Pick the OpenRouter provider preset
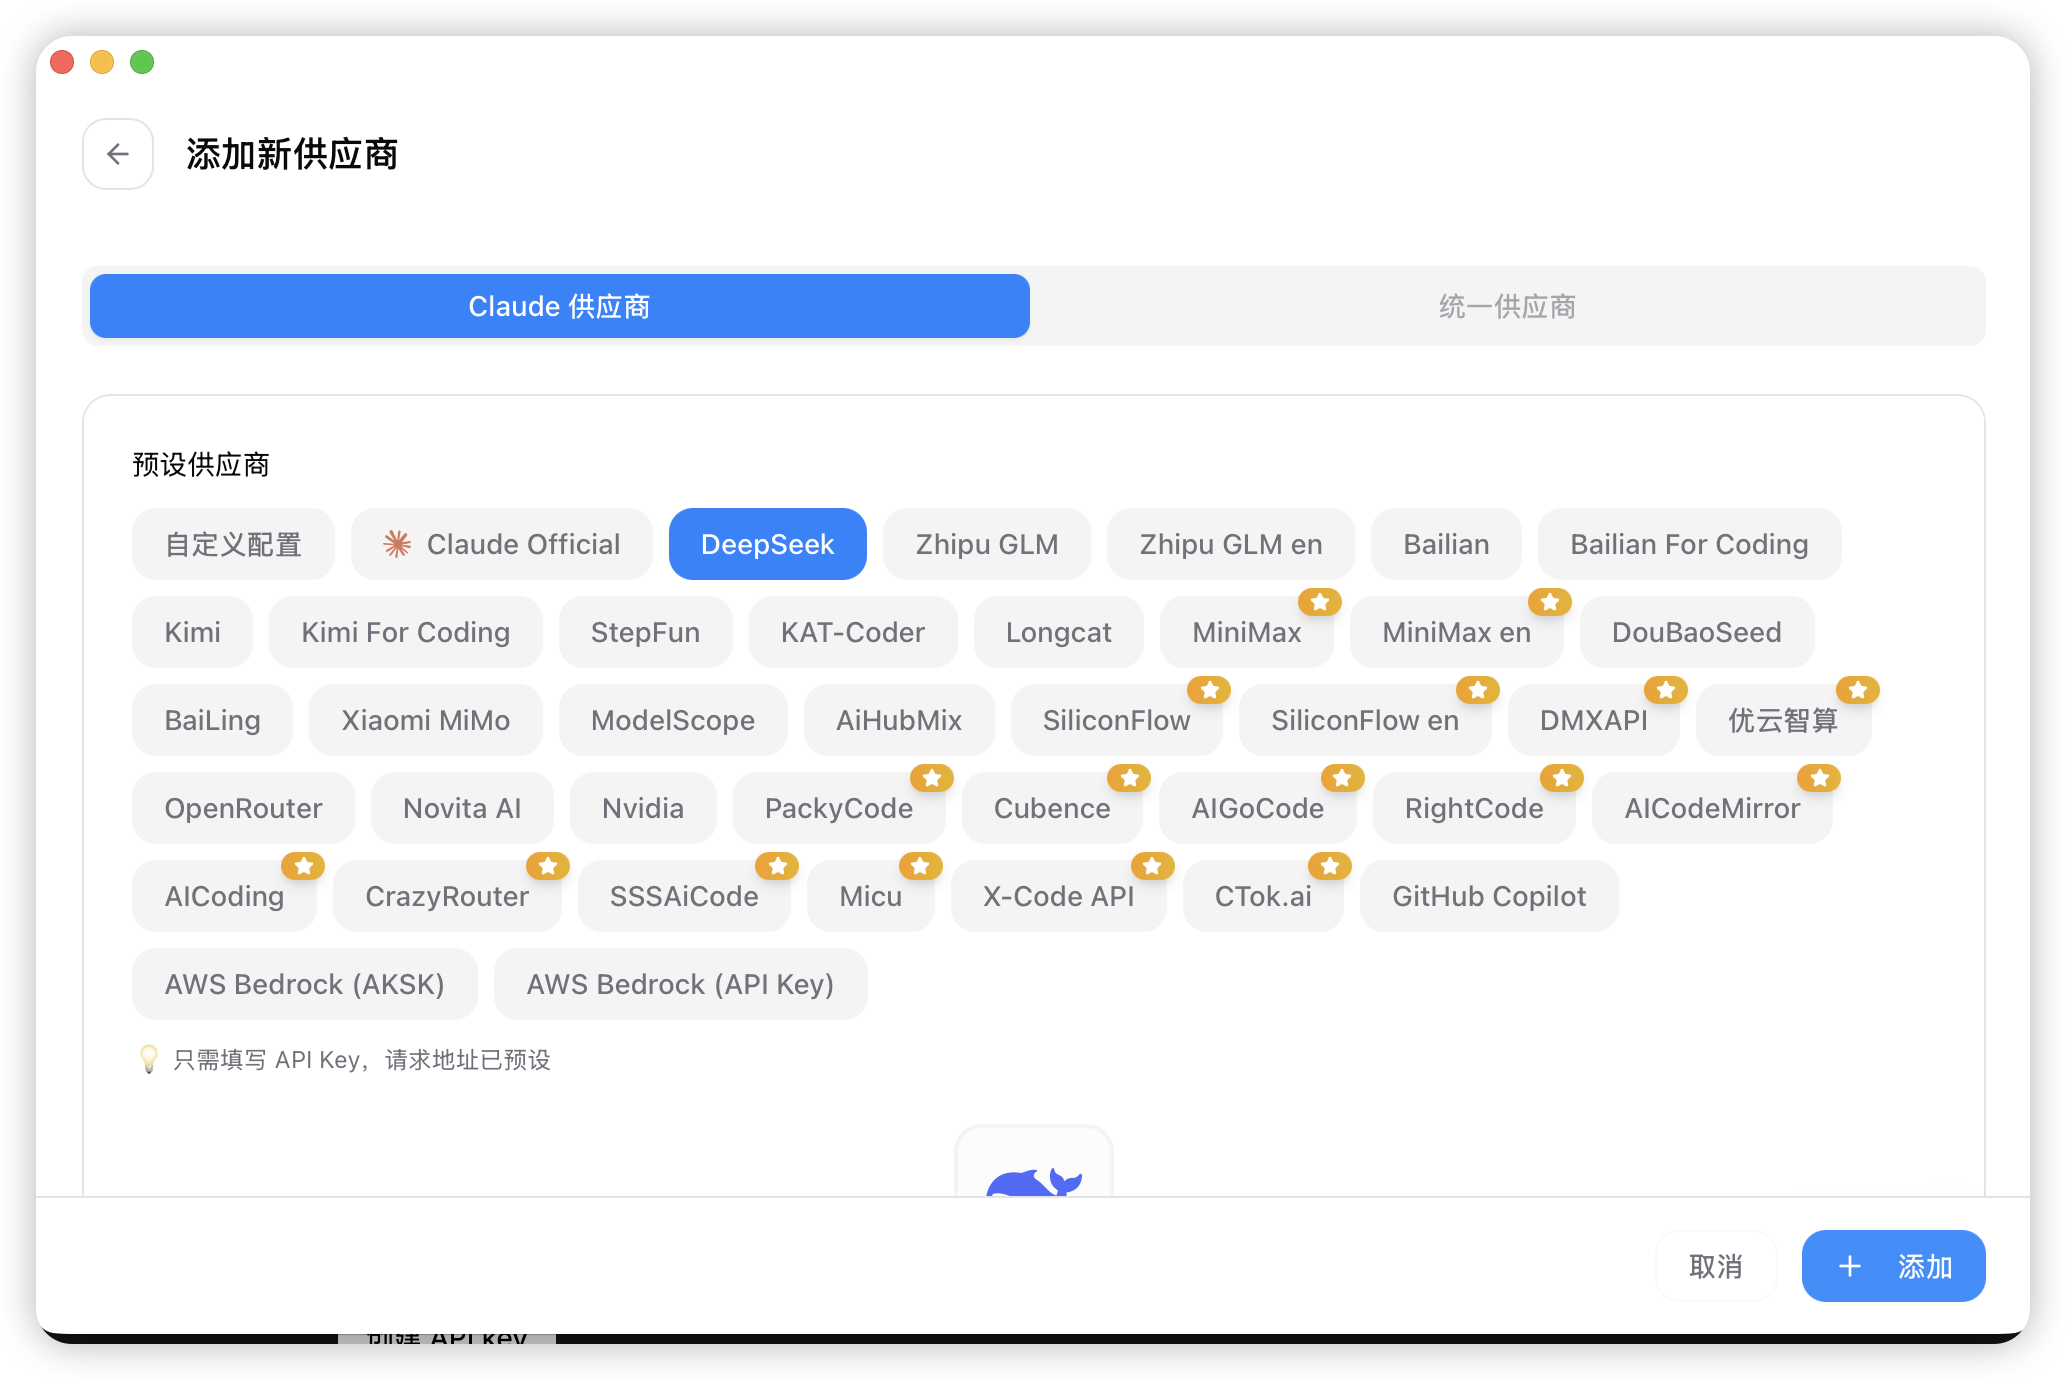 243,808
